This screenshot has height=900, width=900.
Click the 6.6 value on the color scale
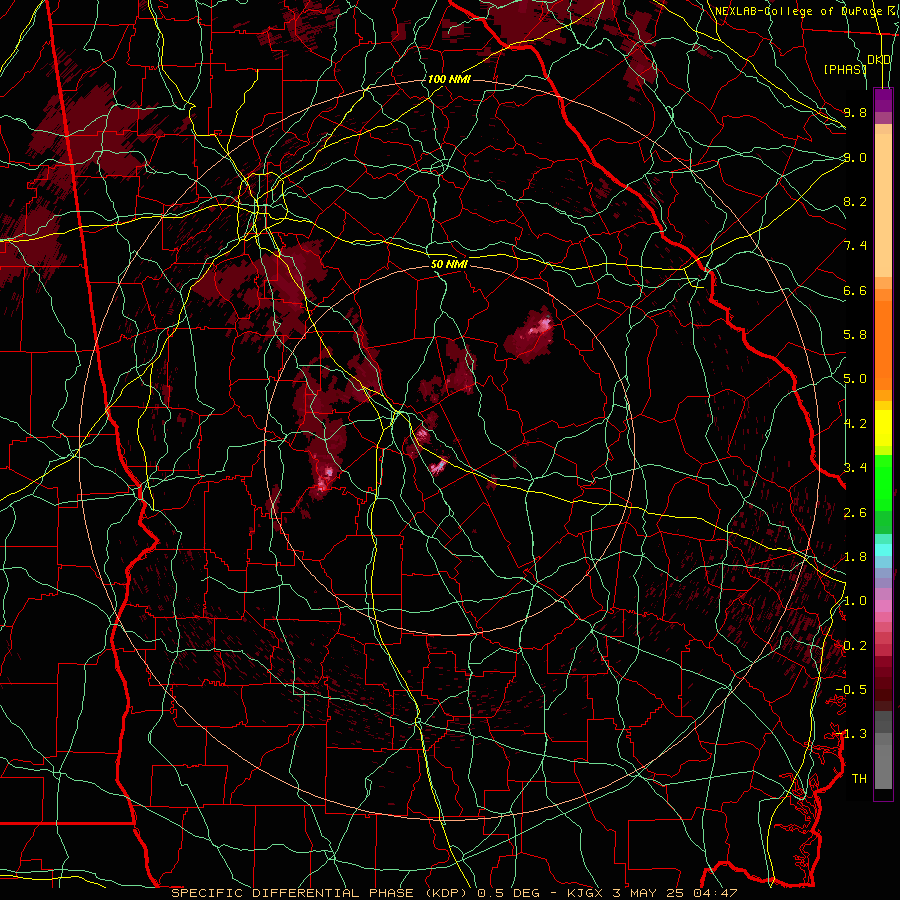(x=855, y=290)
